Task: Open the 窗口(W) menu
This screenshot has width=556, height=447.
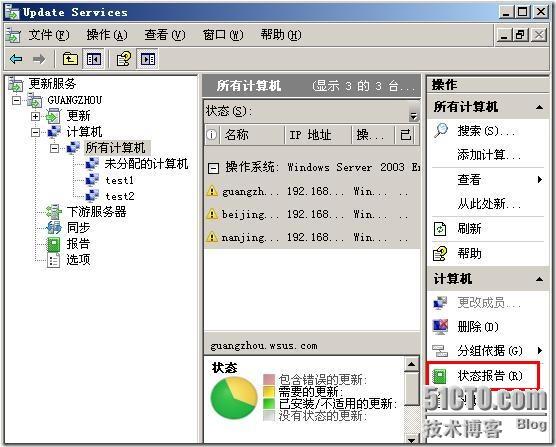Action: point(223,35)
